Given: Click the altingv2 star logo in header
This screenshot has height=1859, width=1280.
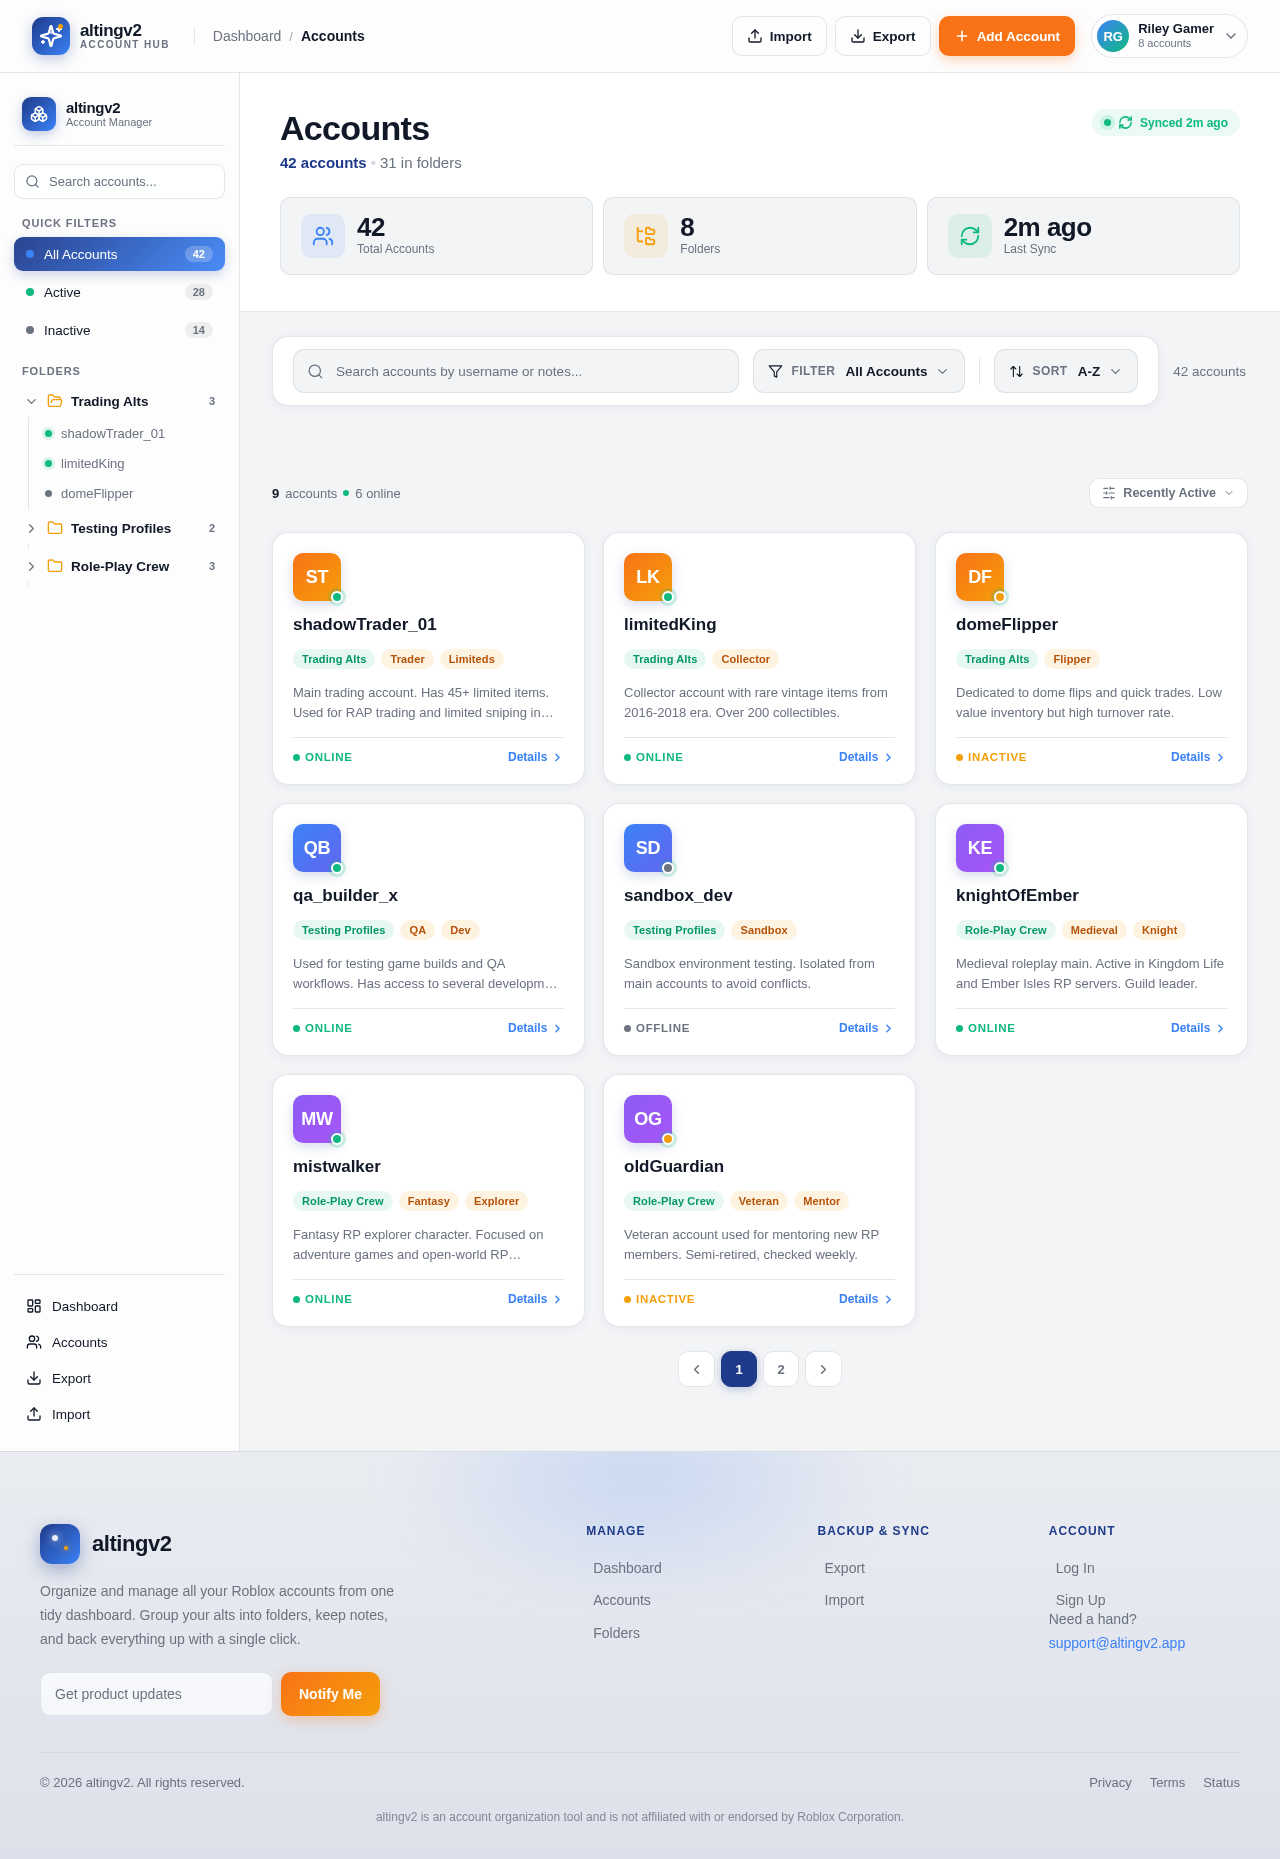Looking at the screenshot, I should (x=51, y=36).
